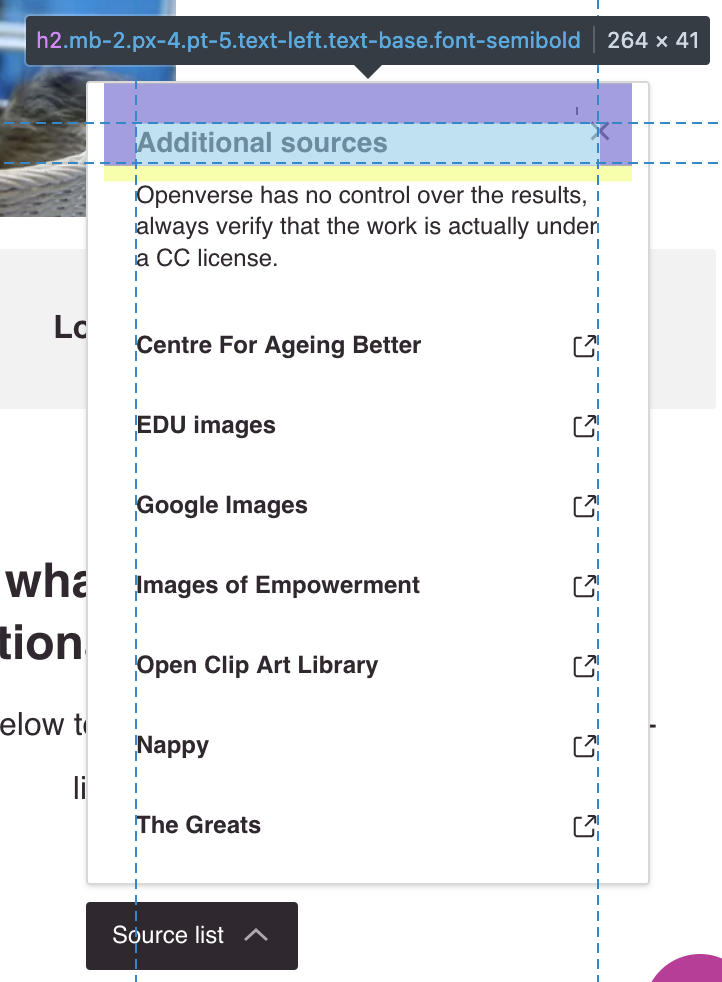
Task: Open Open Clip Art Library link
Action: 367,666
